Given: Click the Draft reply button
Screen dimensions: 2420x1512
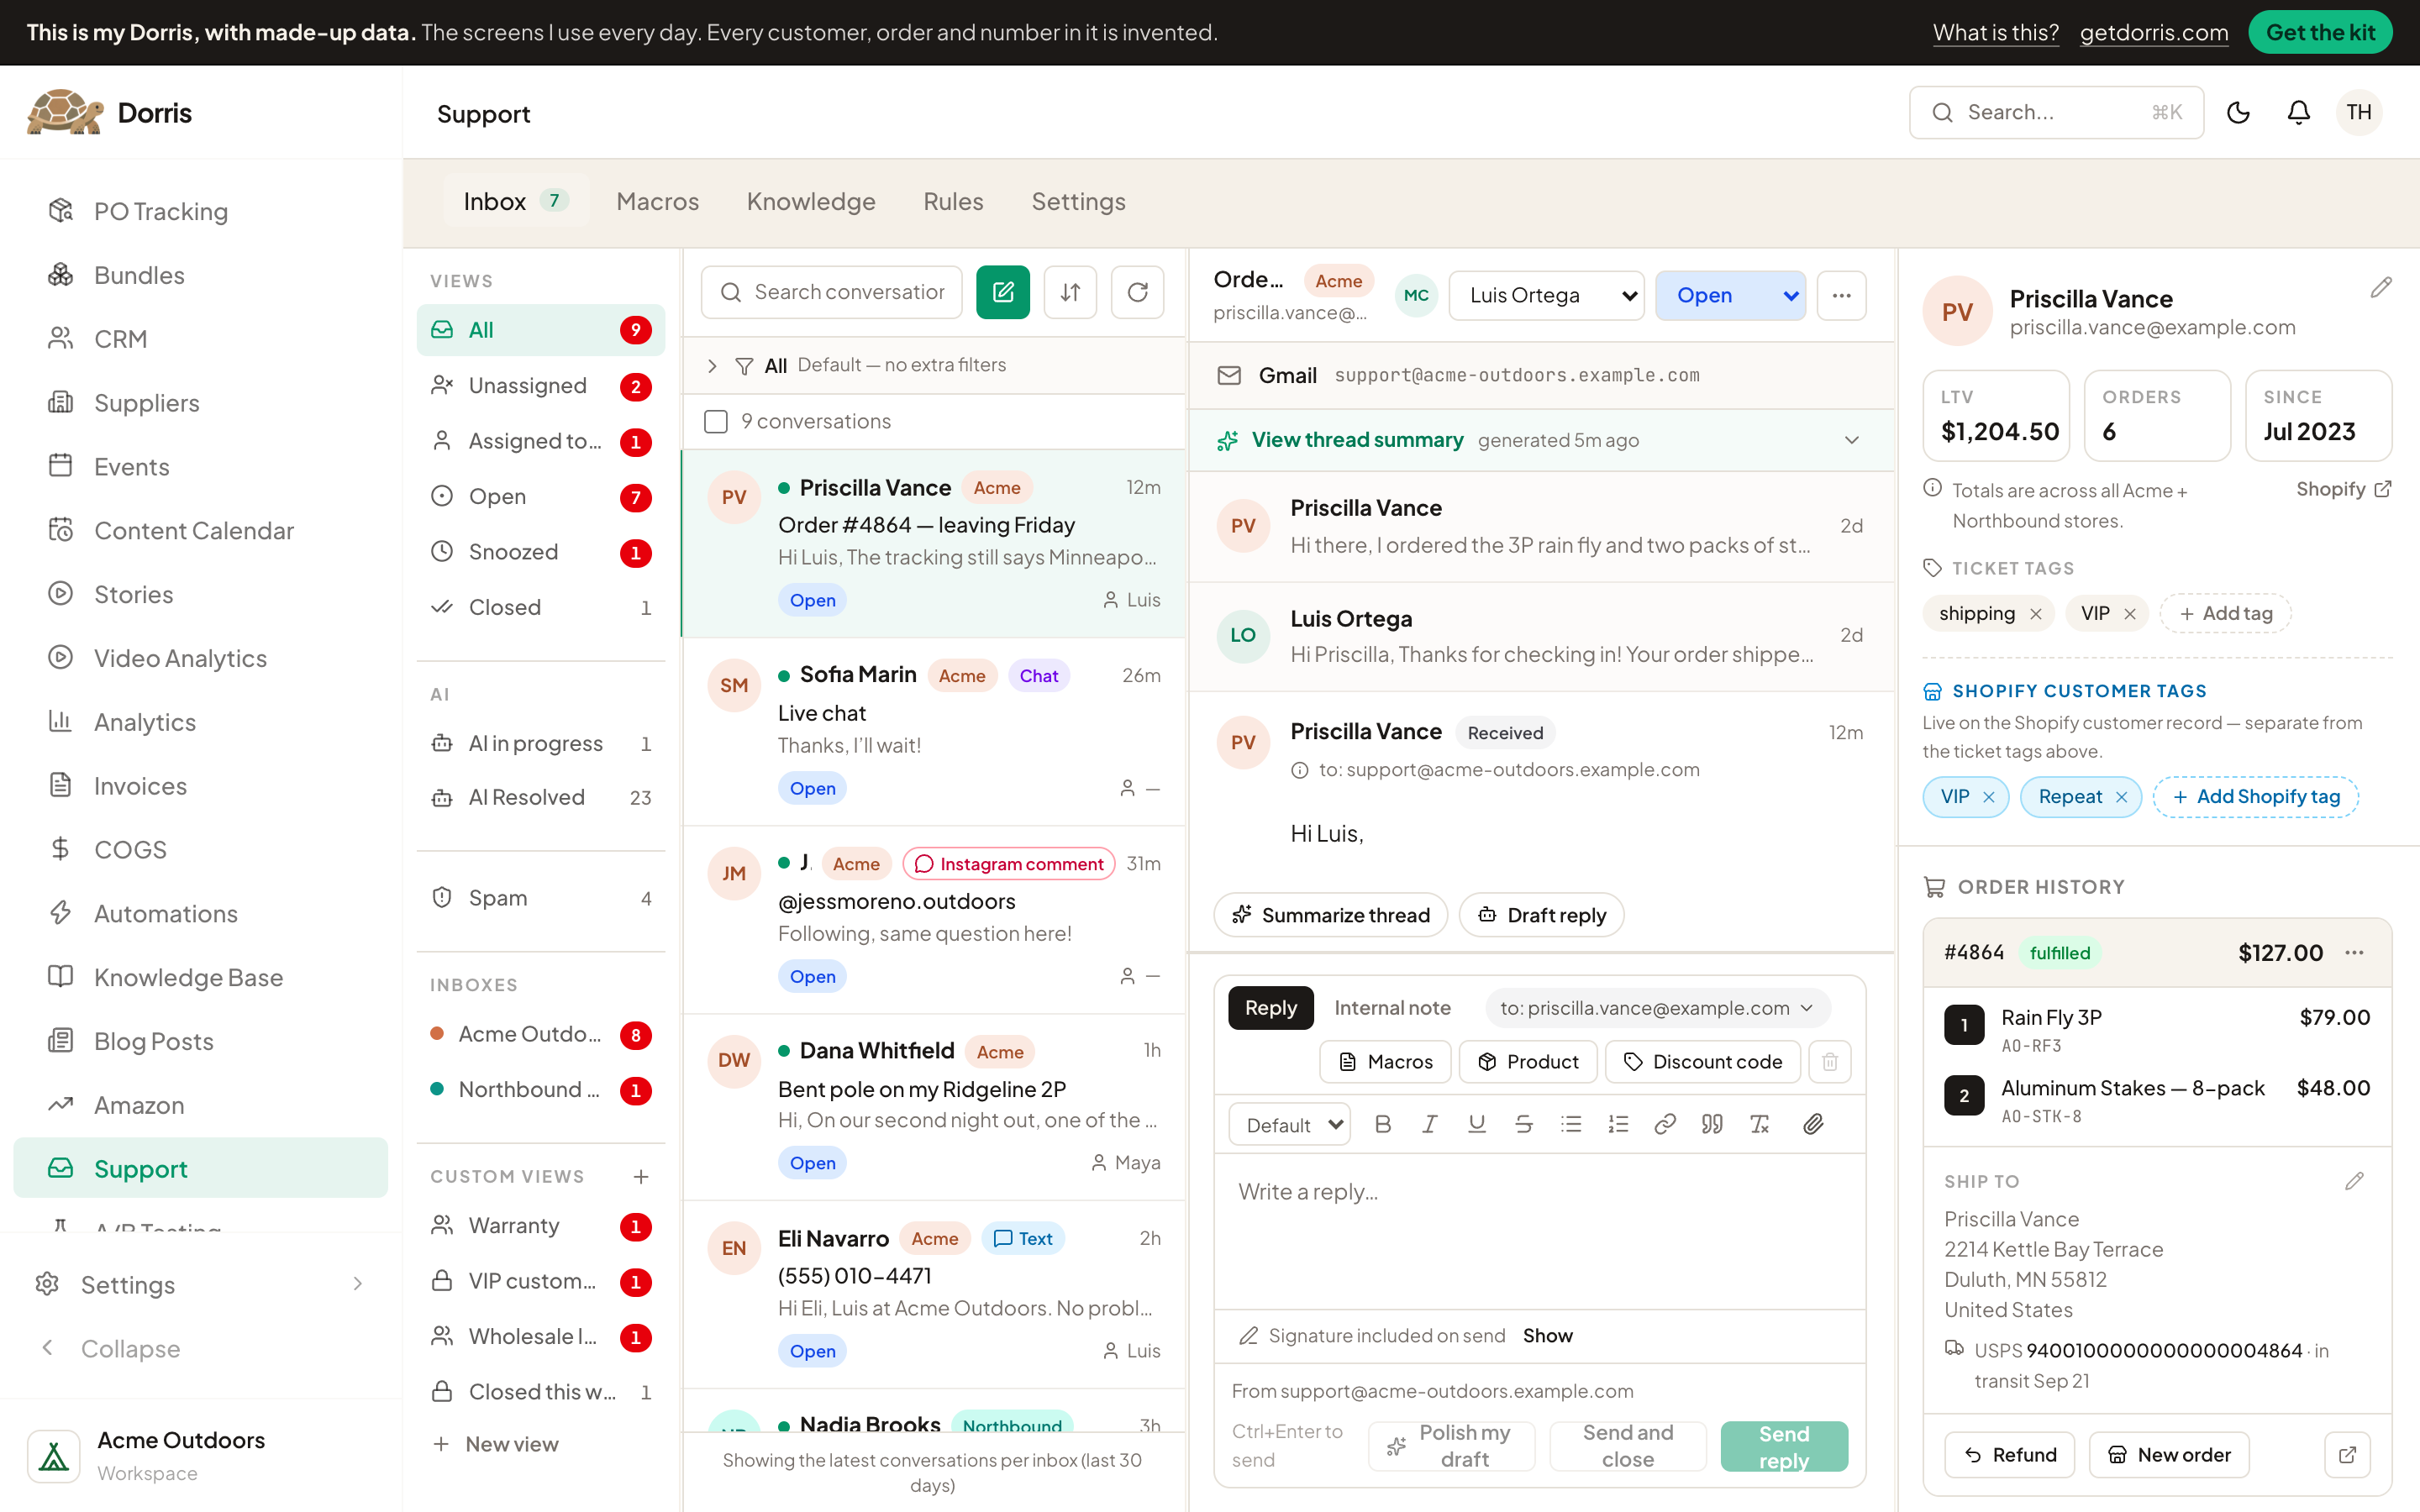Looking at the screenshot, I should (1541, 915).
